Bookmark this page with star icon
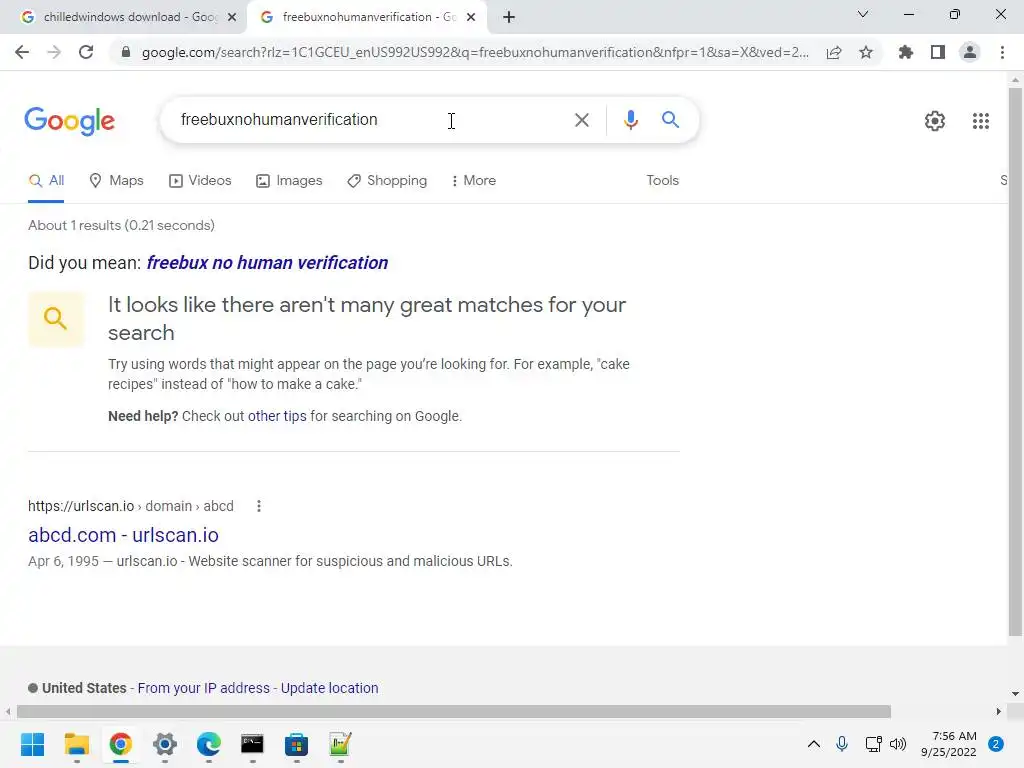Viewport: 1024px width, 768px height. tap(866, 52)
